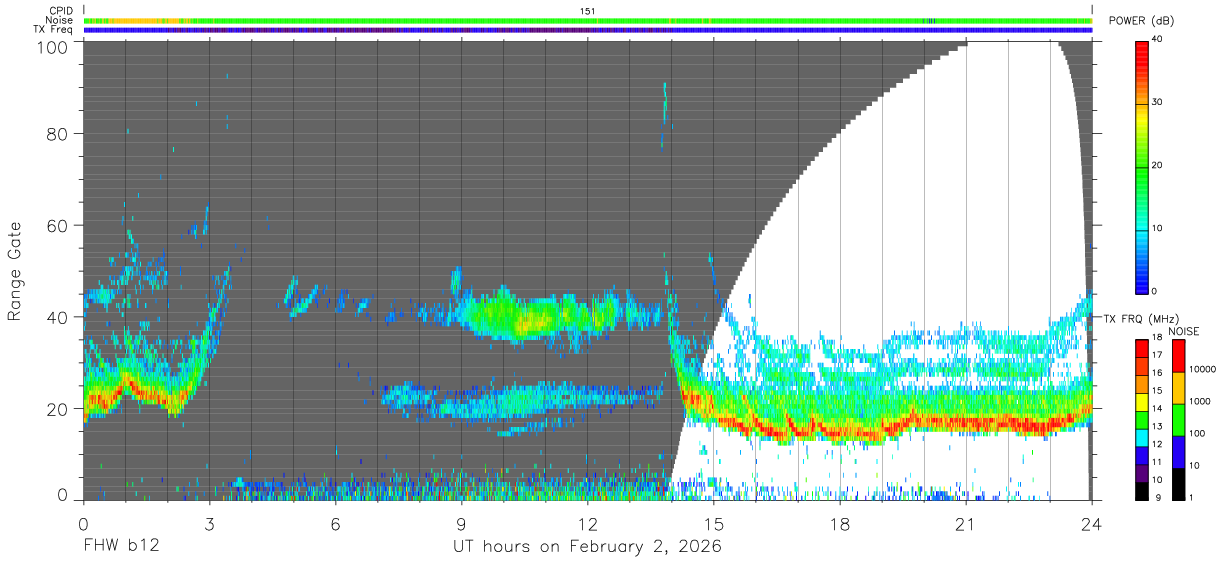Click the TX Freq row label at top left
The image size is (1228, 567).
[54, 29]
